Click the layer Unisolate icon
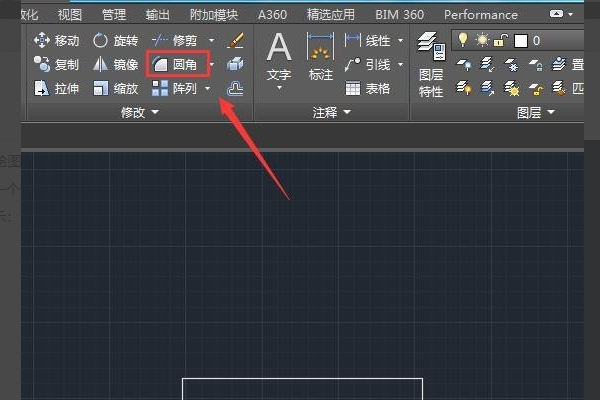Image resolution: width=600 pixels, height=400 pixels. [x=487, y=88]
